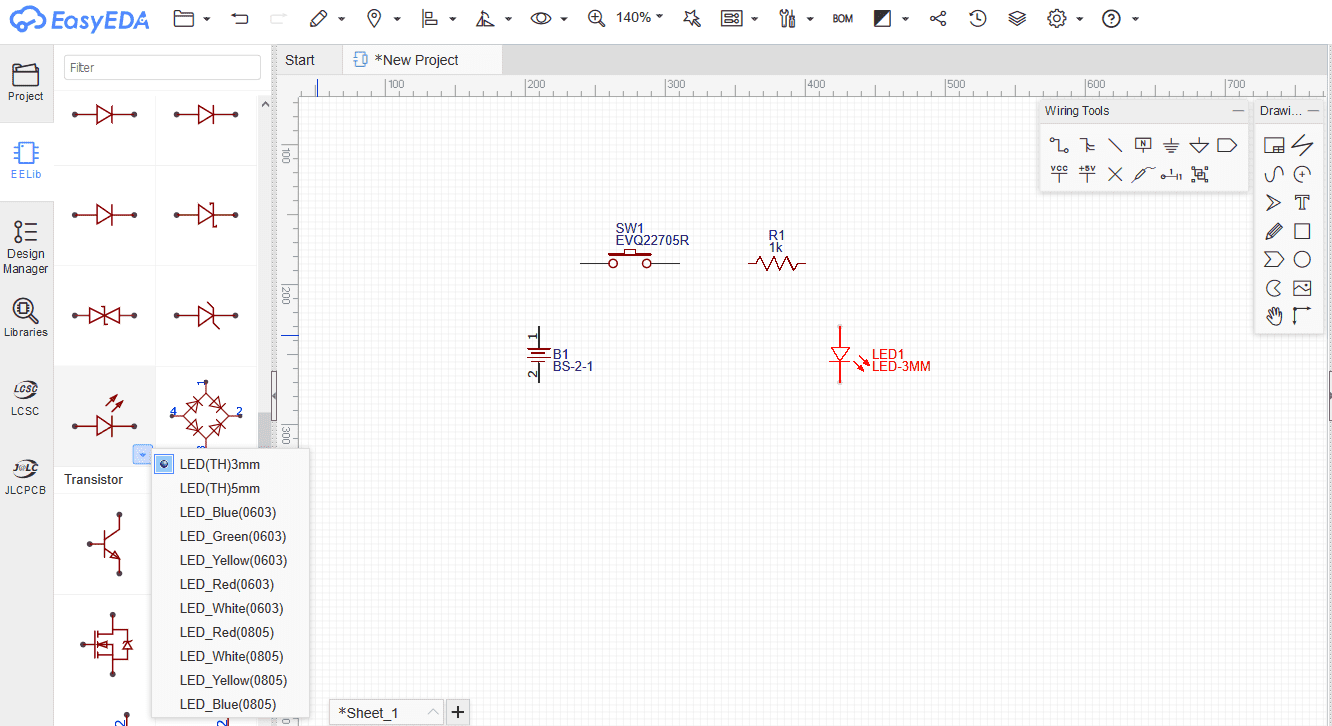
Task: Open the BOM view from the toolbar
Action: [842, 18]
